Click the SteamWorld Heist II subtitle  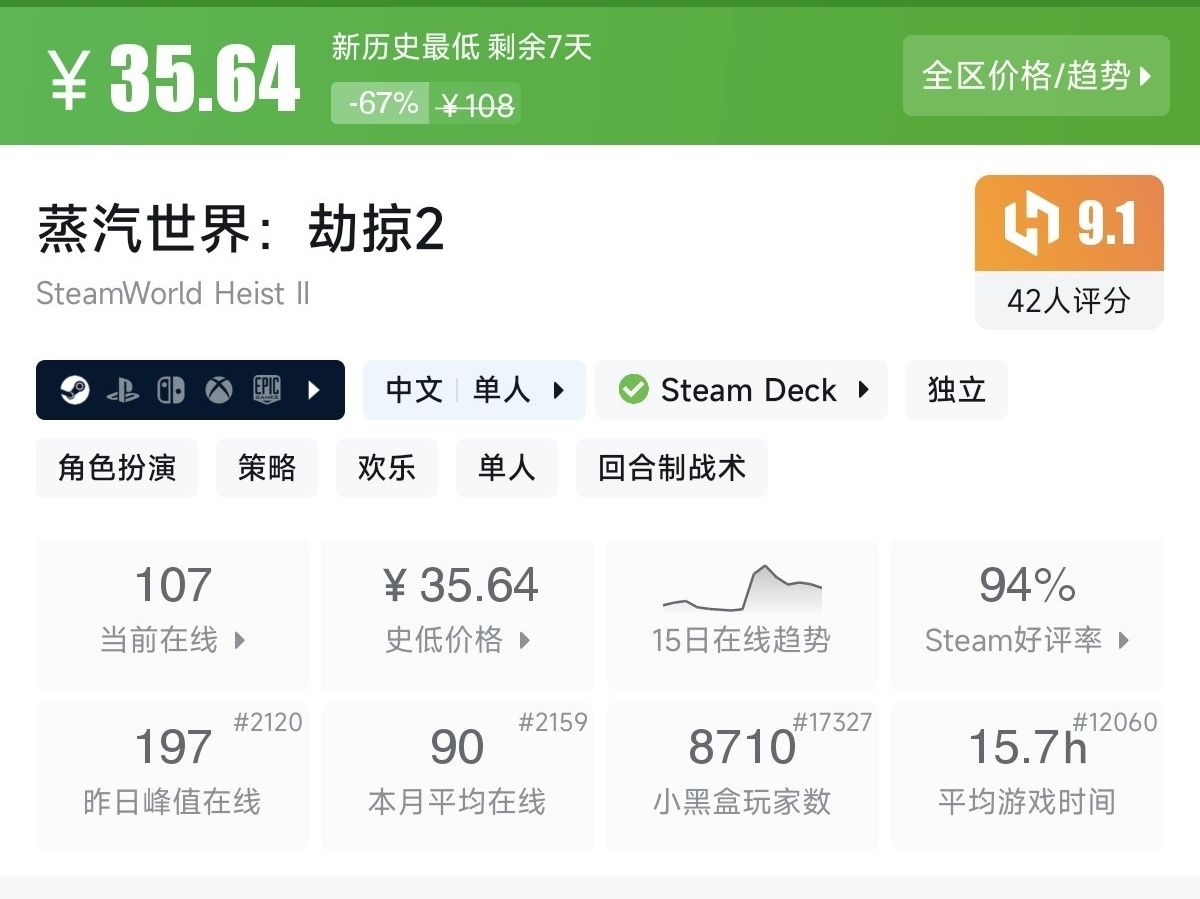[x=173, y=293]
